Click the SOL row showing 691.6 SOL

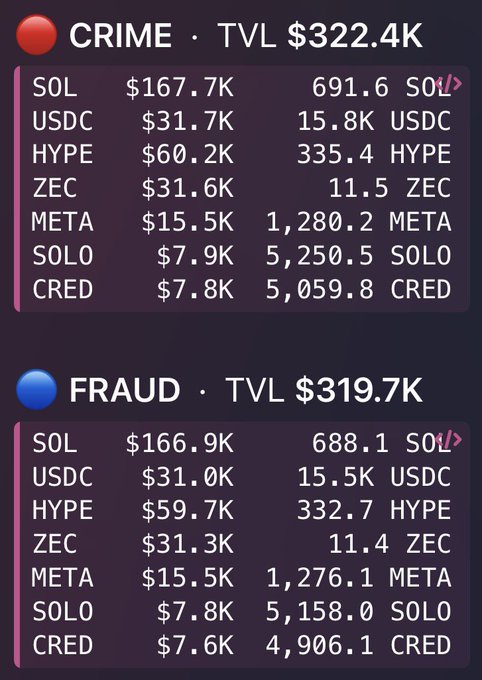pyautogui.click(x=242, y=87)
